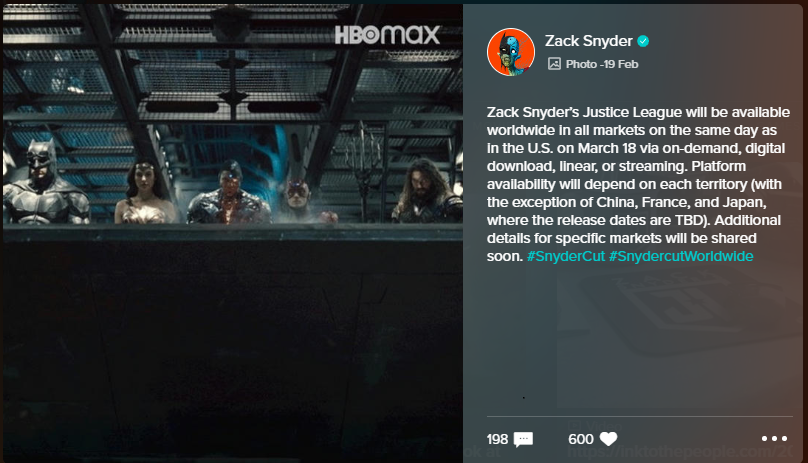Open the #SnydercutWorldwide hashtag
Viewport: 808px width, 463px height.
click(x=681, y=256)
